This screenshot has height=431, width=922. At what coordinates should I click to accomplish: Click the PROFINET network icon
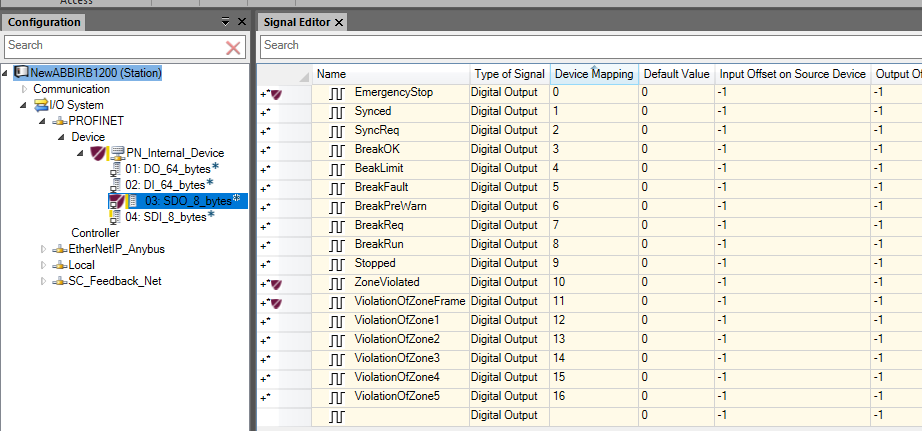pyautogui.click(x=60, y=121)
